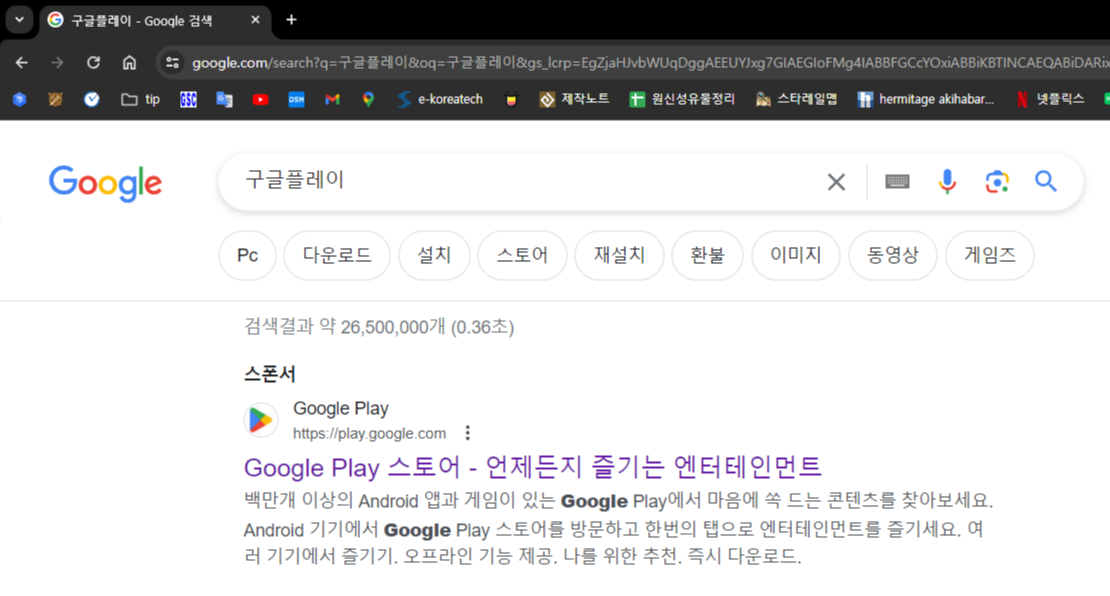Open the tip bookmarks folder

pyautogui.click(x=140, y=100)
